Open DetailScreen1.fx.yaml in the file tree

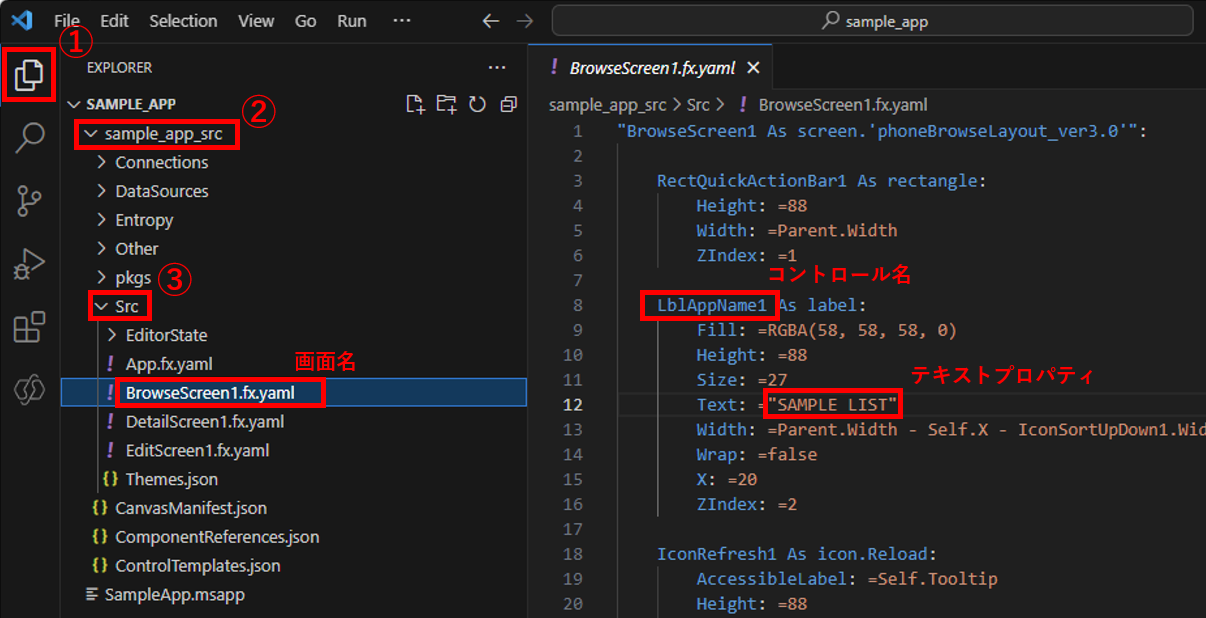pos(204,422)
